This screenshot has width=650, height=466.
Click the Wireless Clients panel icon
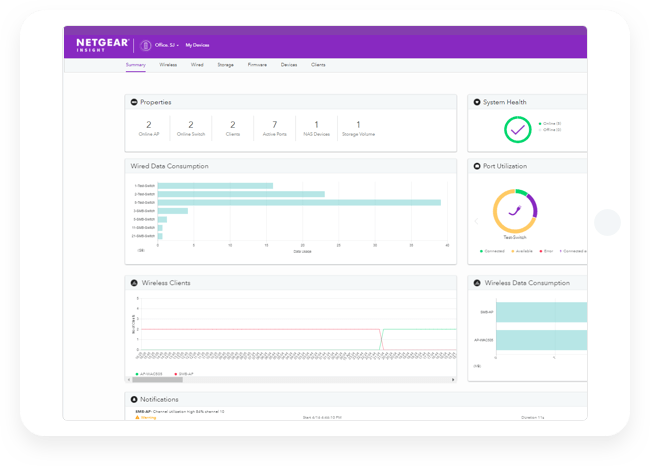tap(135, 283)
